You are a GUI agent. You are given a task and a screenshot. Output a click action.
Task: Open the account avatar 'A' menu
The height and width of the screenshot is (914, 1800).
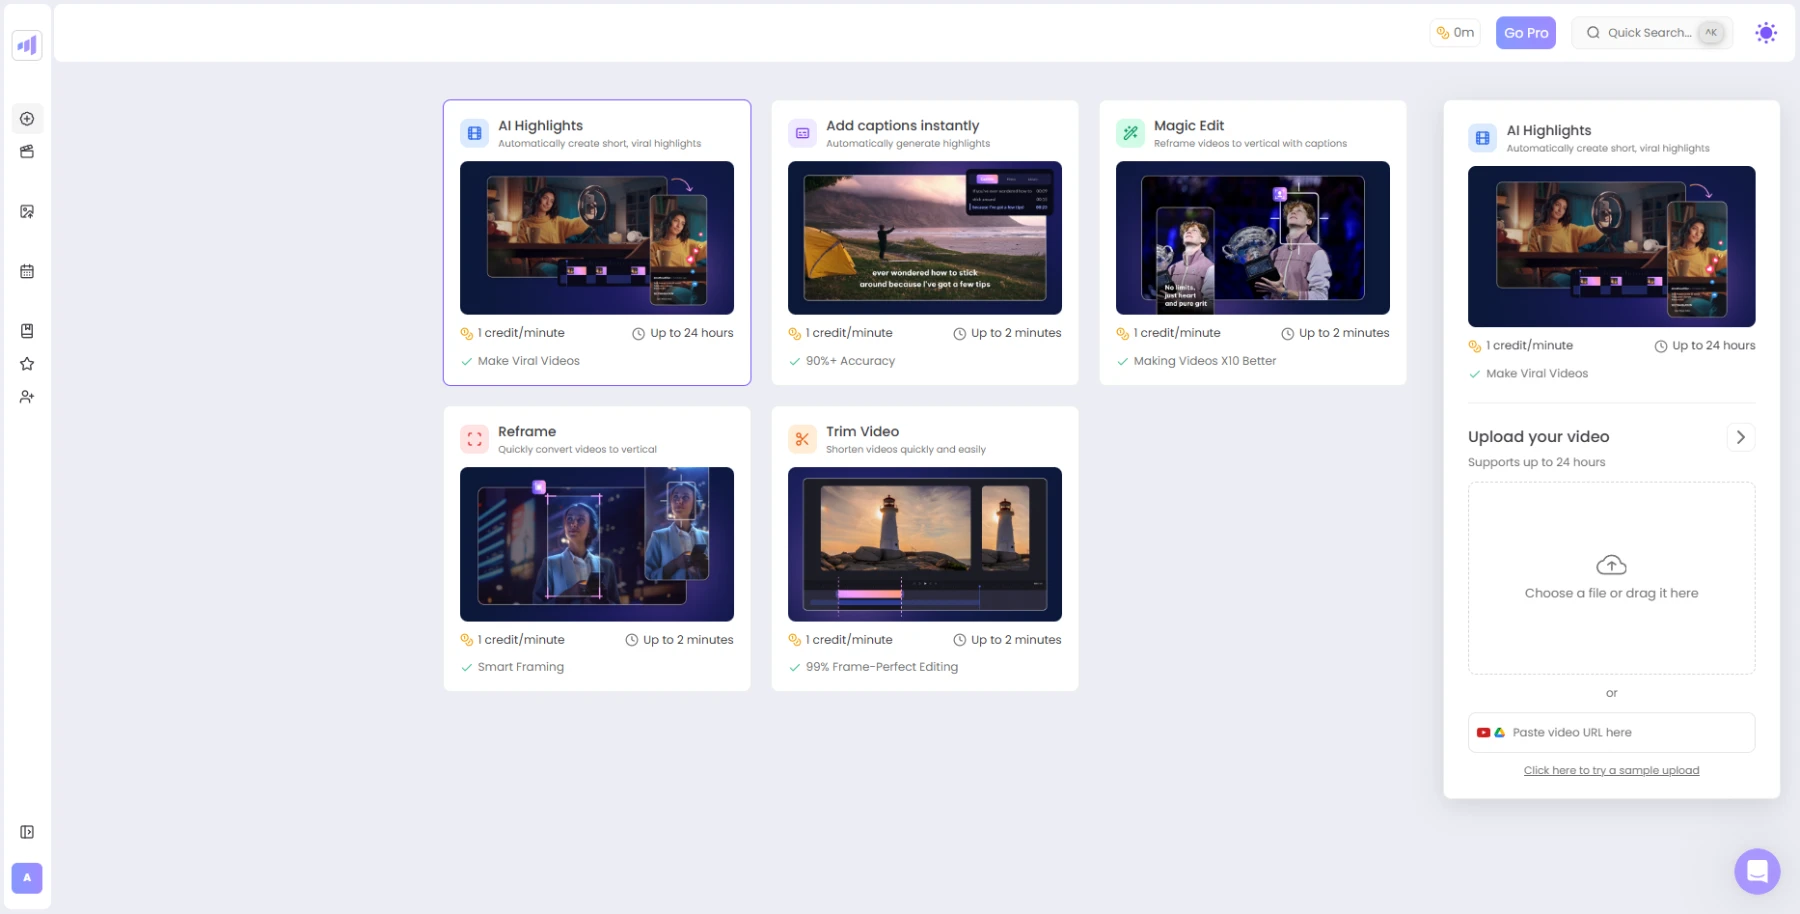click(27, 878)
